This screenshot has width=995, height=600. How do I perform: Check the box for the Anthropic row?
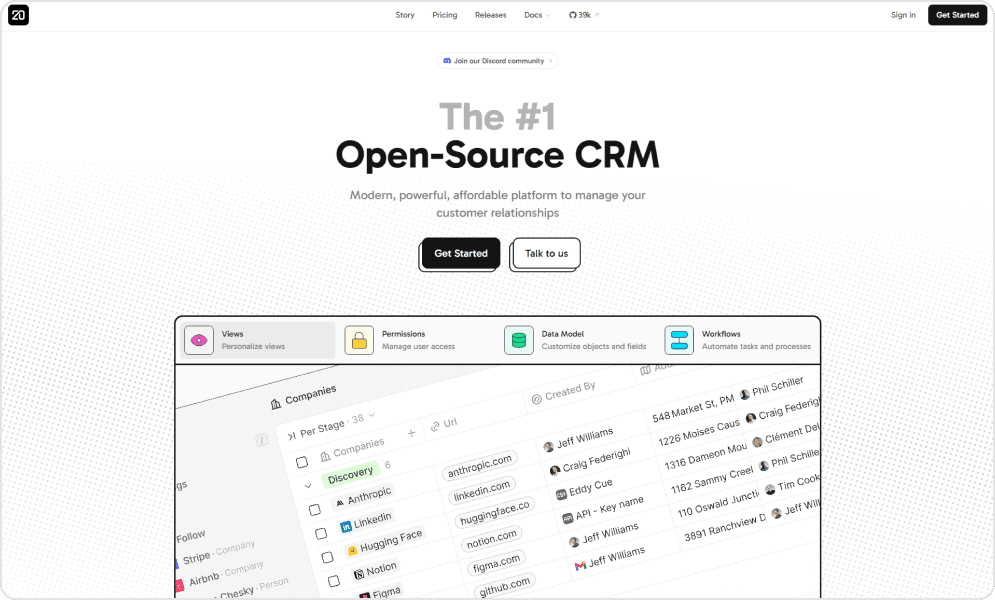[x=314, y=509]
